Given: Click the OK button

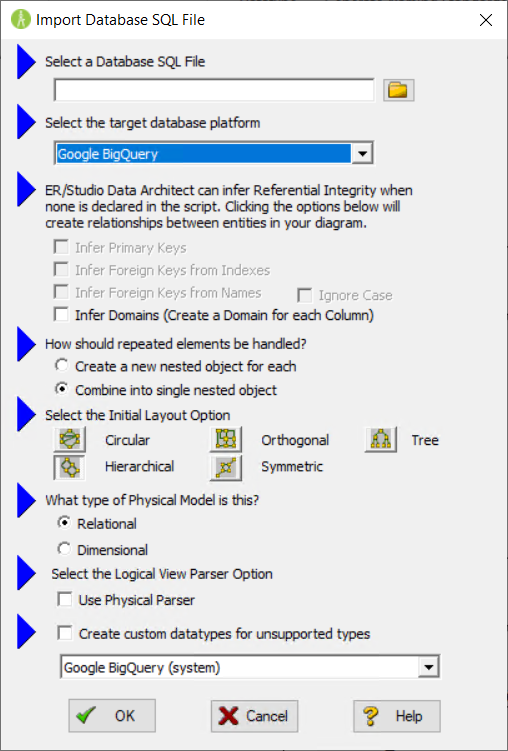Looking at the screenshot, I should 112,716.
